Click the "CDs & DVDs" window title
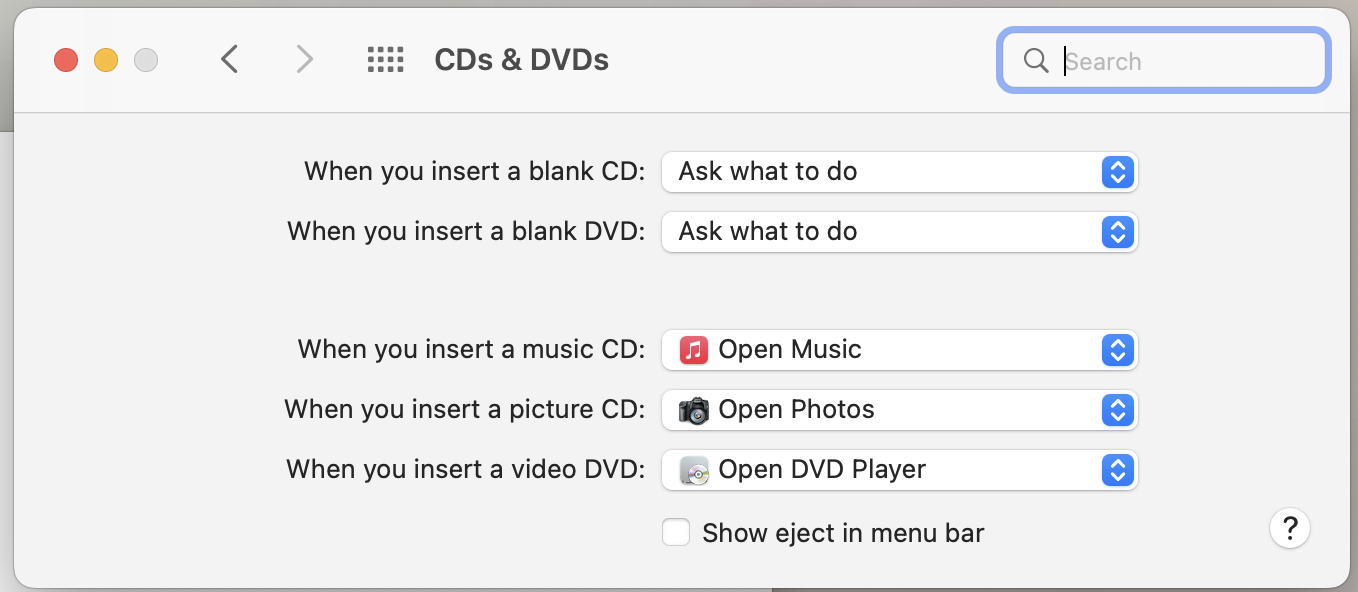The image size is (1358, 592). pyautogui.click(x=521, y=60)
